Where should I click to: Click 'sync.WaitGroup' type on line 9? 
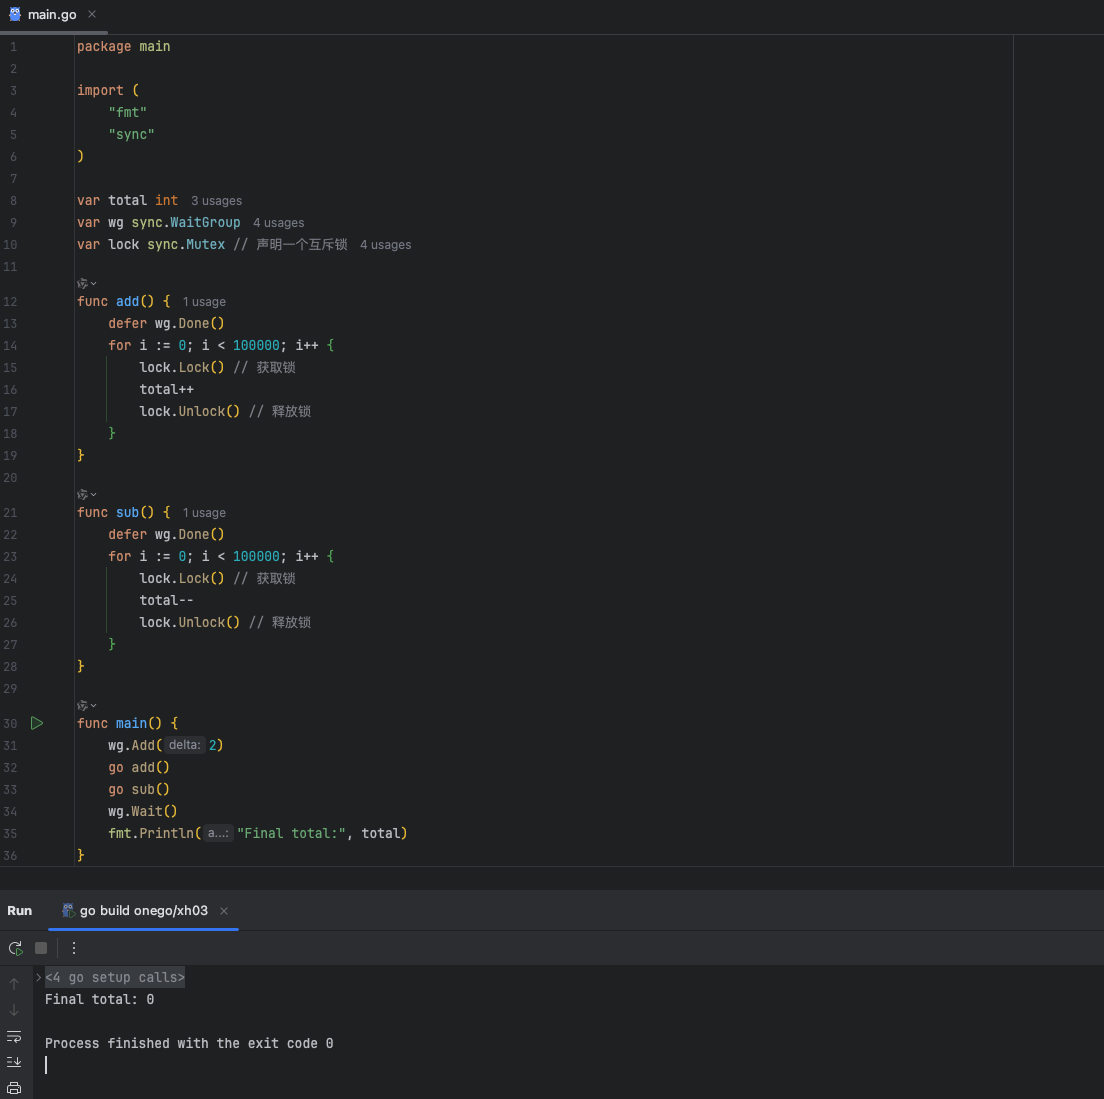[186, 222]
